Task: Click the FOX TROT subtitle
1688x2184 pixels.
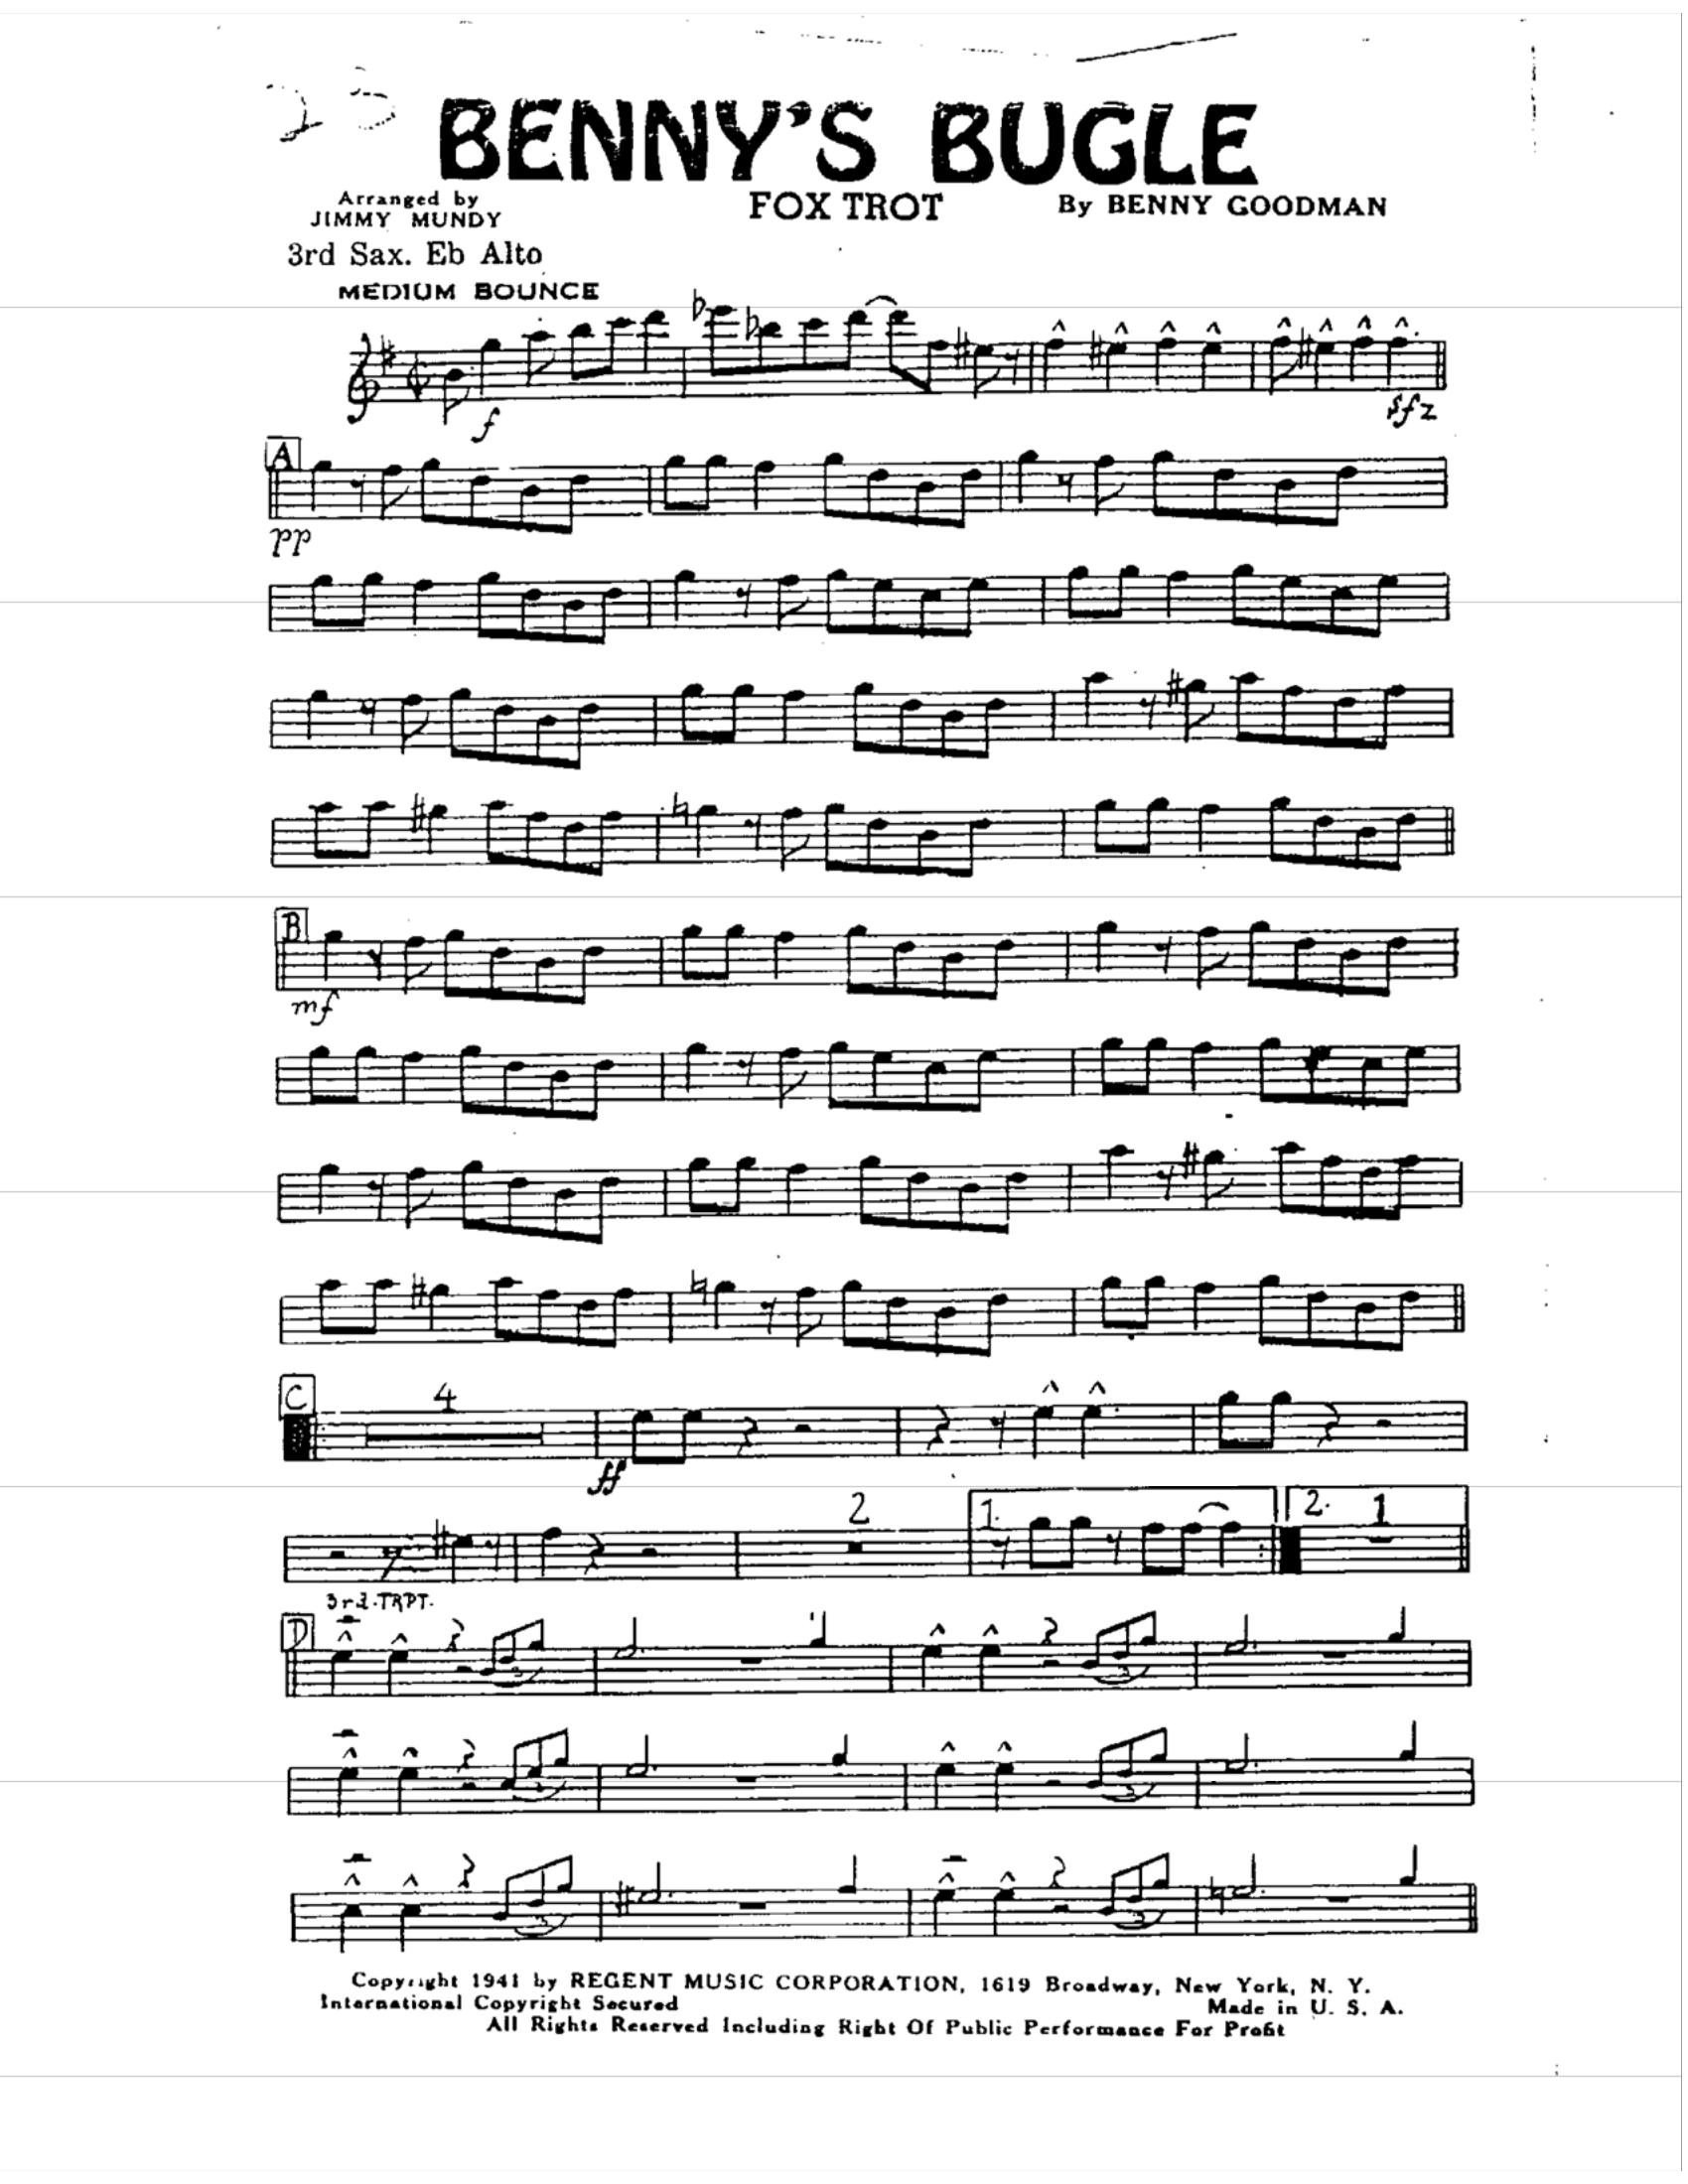Action: tap(845, 207)
